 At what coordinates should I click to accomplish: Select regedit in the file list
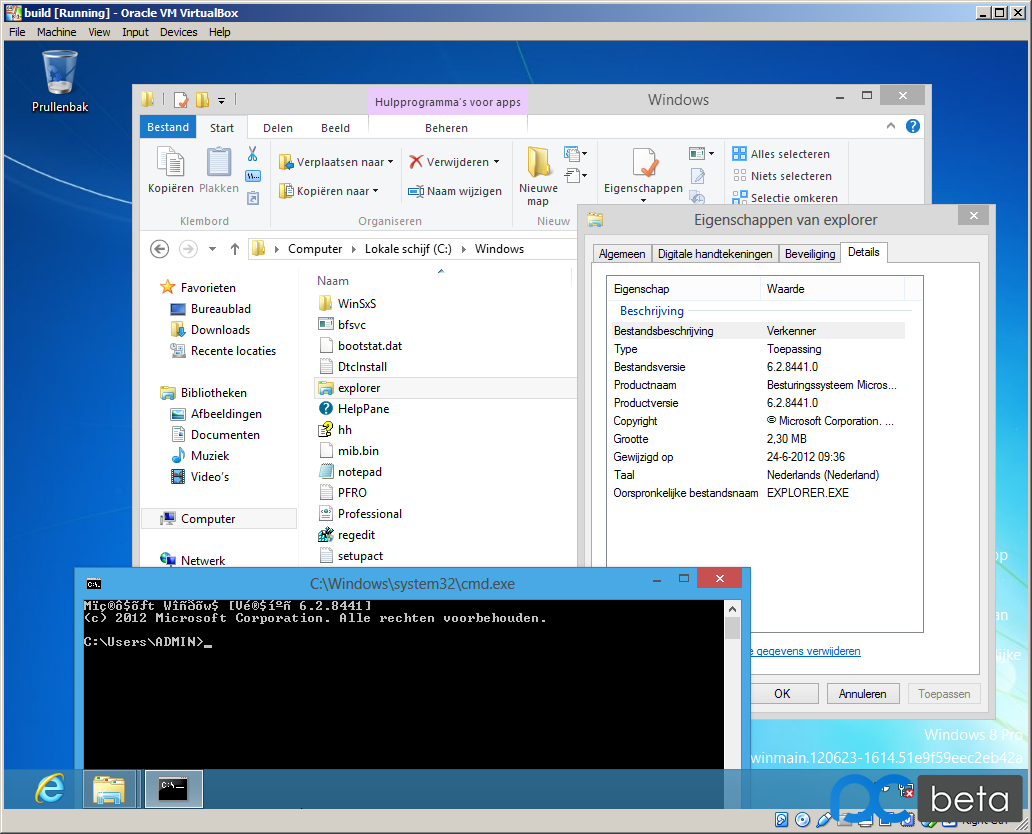point(356,535)
